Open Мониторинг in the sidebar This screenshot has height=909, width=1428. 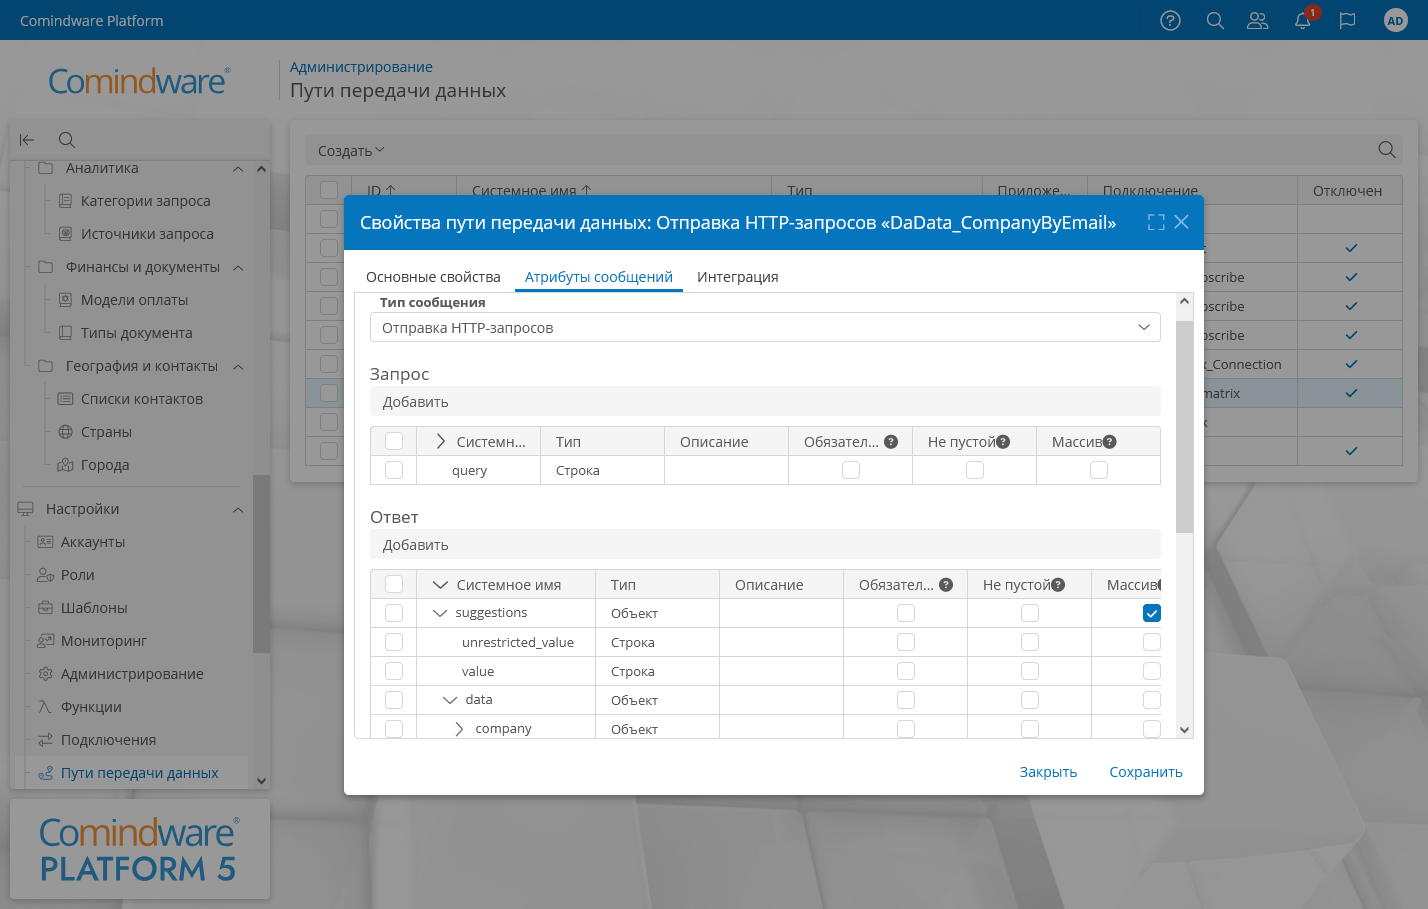(x=104, y=641)
